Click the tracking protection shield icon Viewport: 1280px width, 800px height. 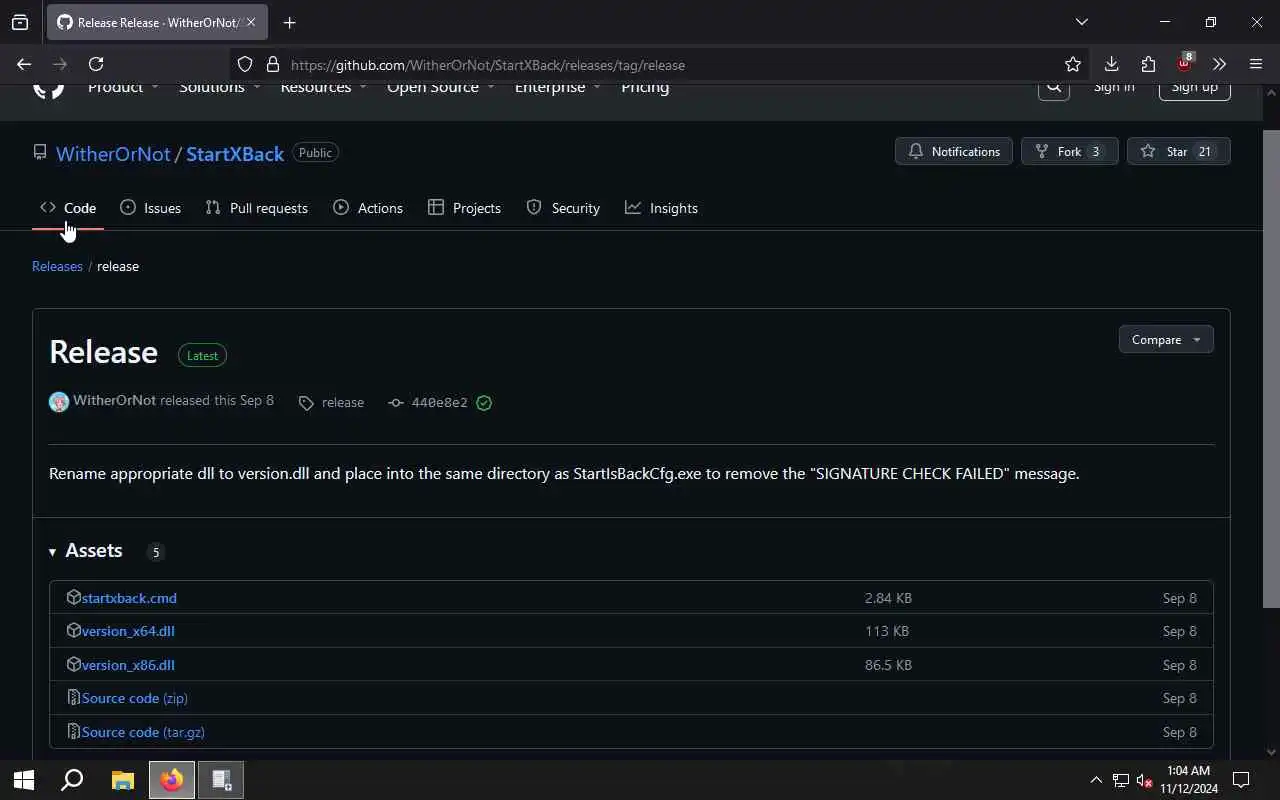(x=245, y=64)
